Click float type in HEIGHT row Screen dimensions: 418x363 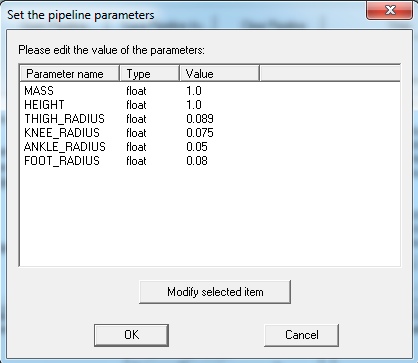136,105
